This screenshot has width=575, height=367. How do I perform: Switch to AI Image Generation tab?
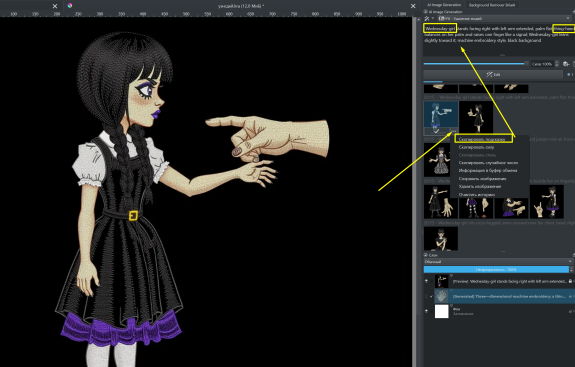coord(444,5)
